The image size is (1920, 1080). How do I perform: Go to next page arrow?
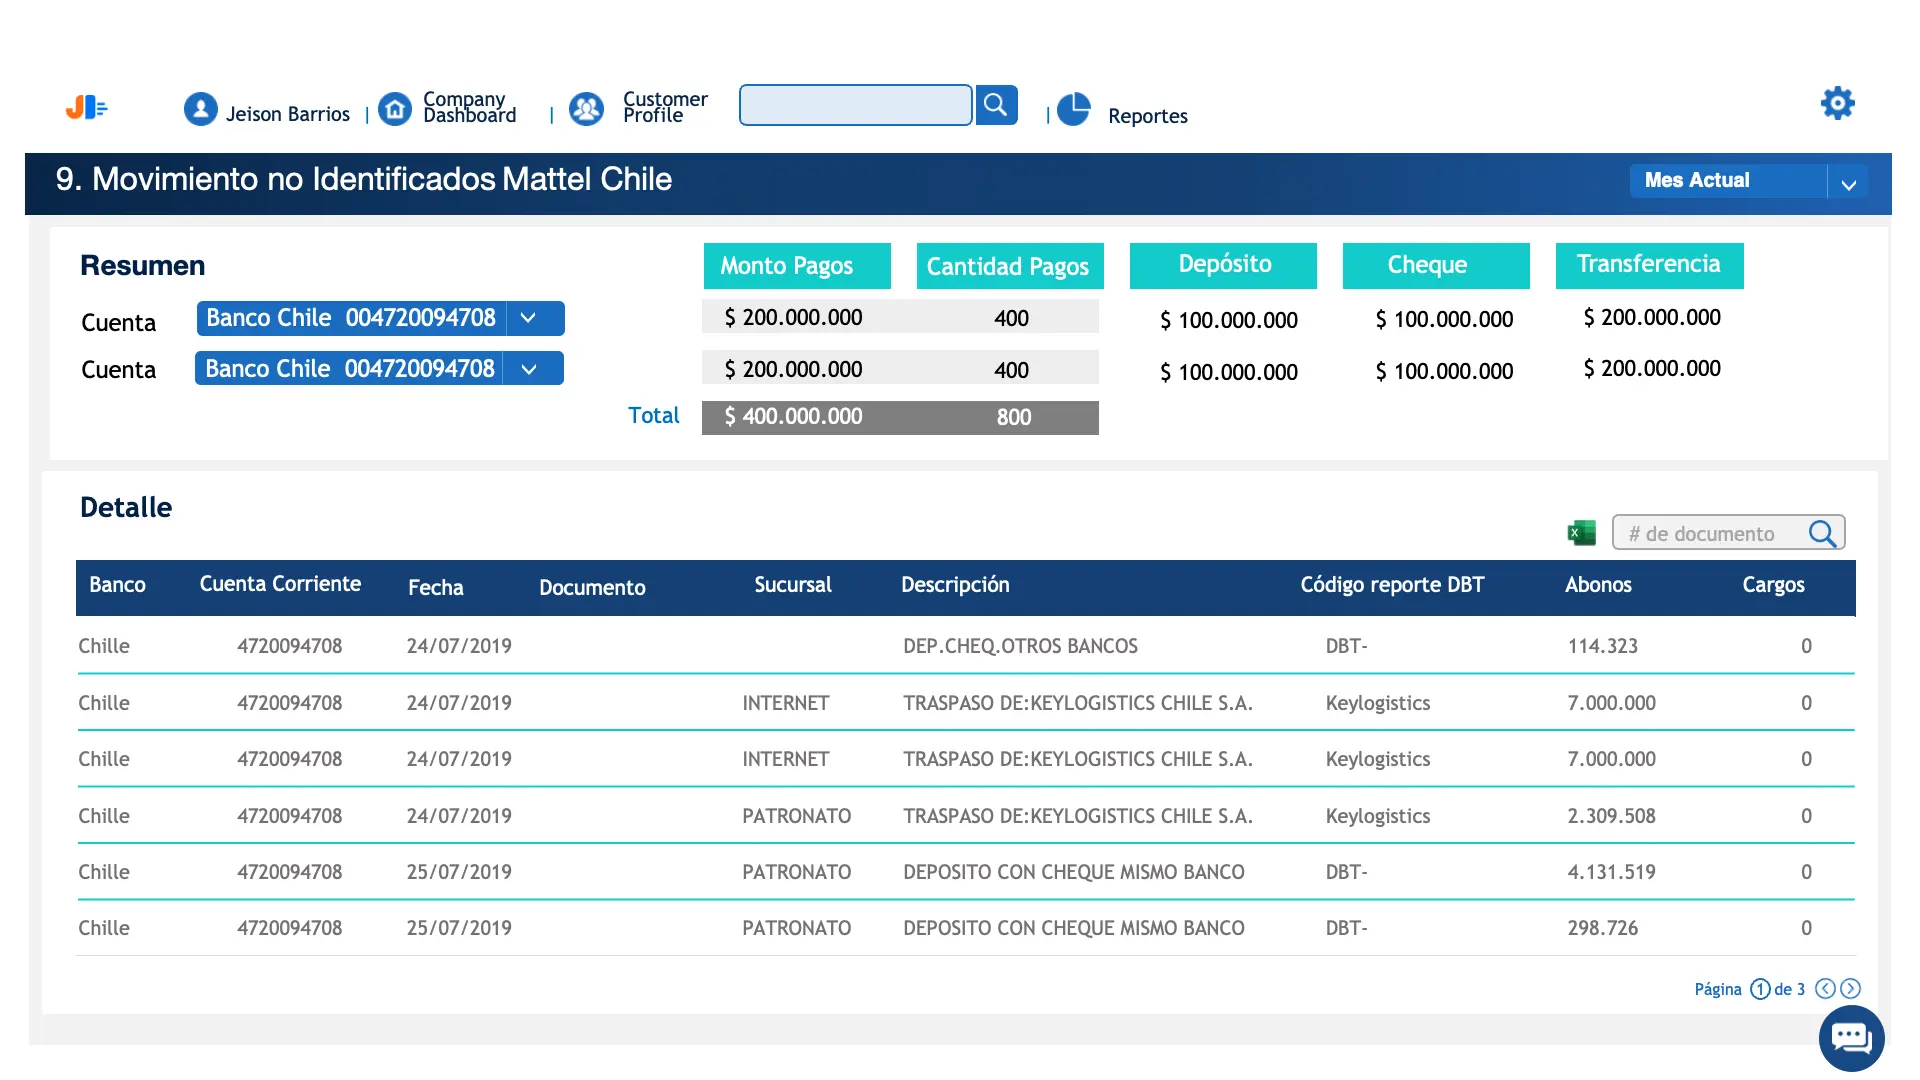tap(1851, 989)
